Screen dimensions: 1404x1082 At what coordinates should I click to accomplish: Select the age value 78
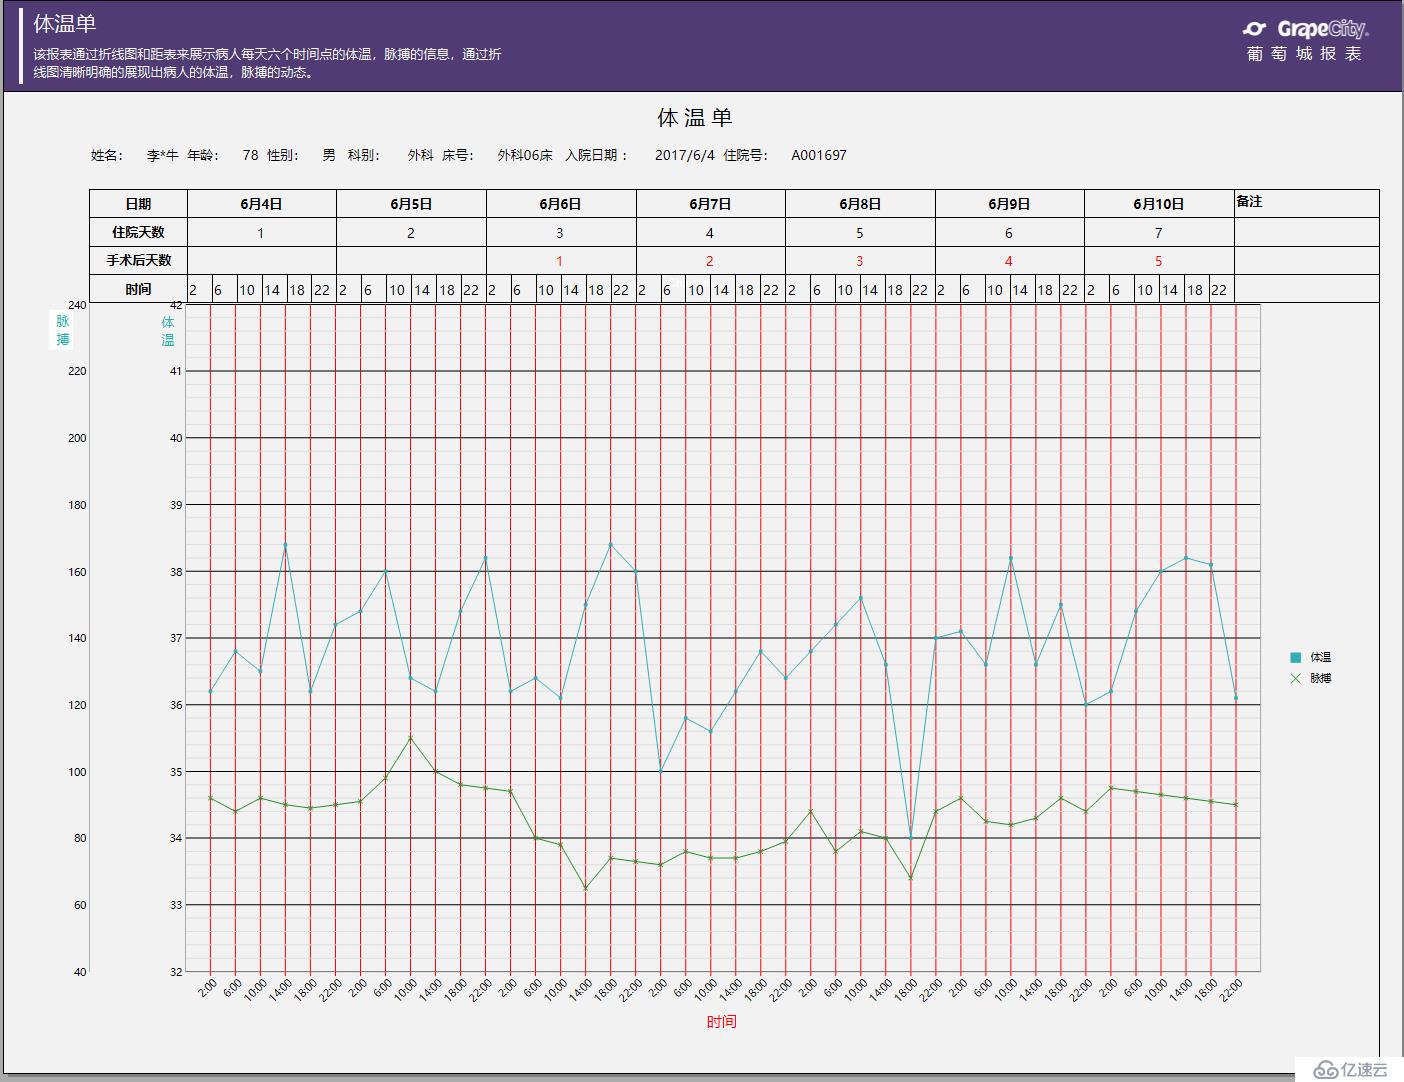click(x=250, y=155)
